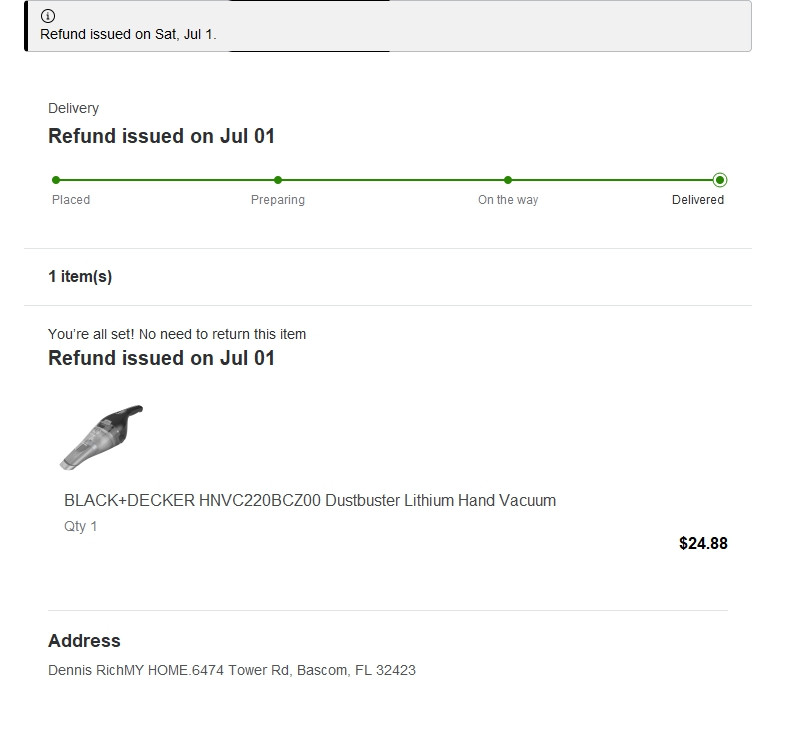Viewport: 800px width, 746px height.
Task: Click the green line between Preparing and On the way
Action: 393,180
